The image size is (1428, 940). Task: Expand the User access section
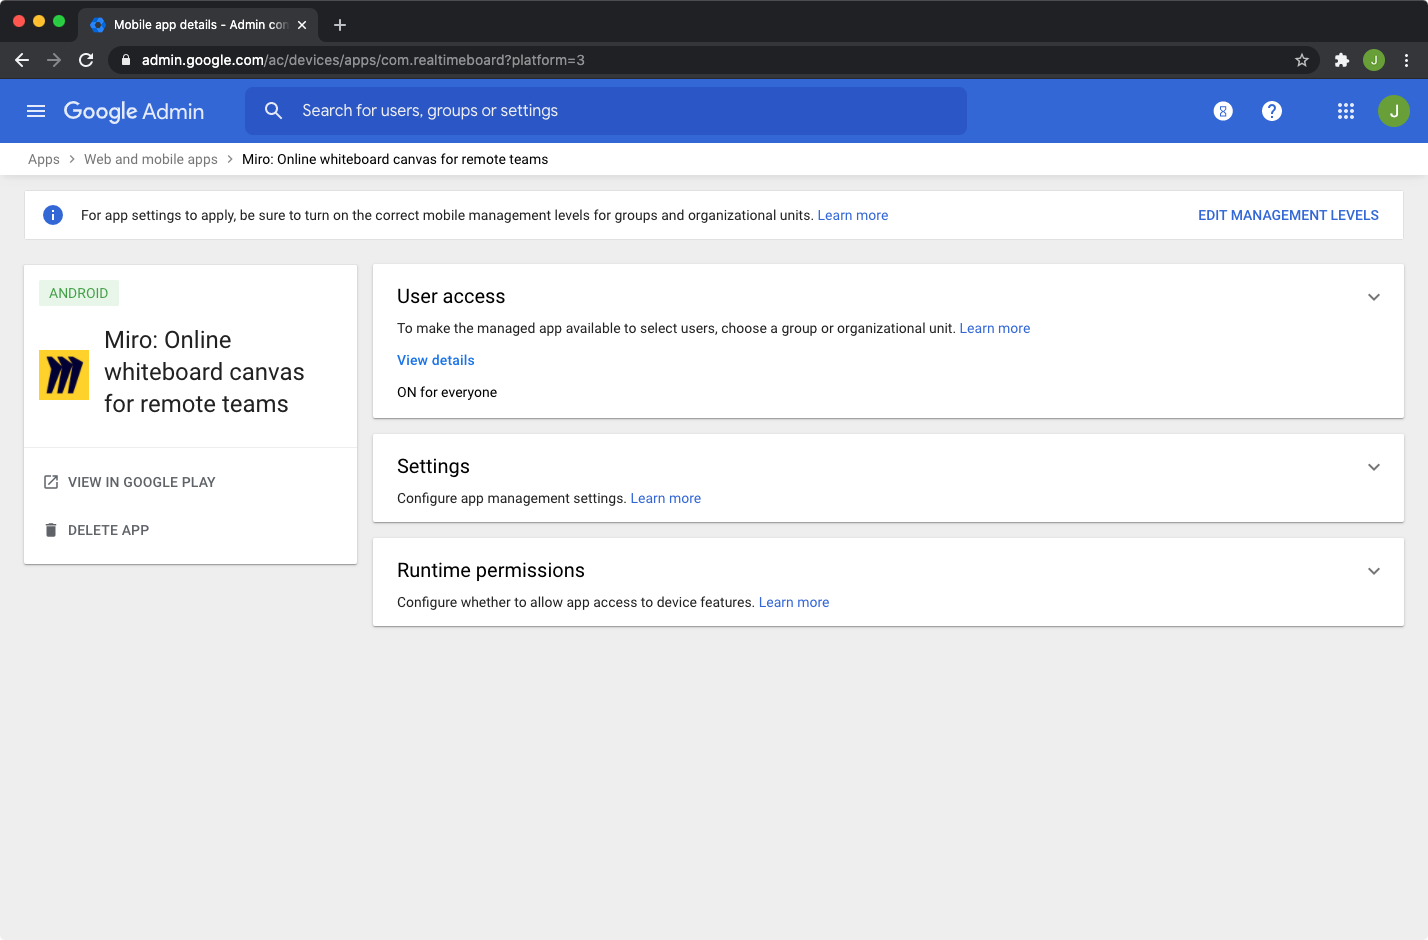[x=1374, y=297]
